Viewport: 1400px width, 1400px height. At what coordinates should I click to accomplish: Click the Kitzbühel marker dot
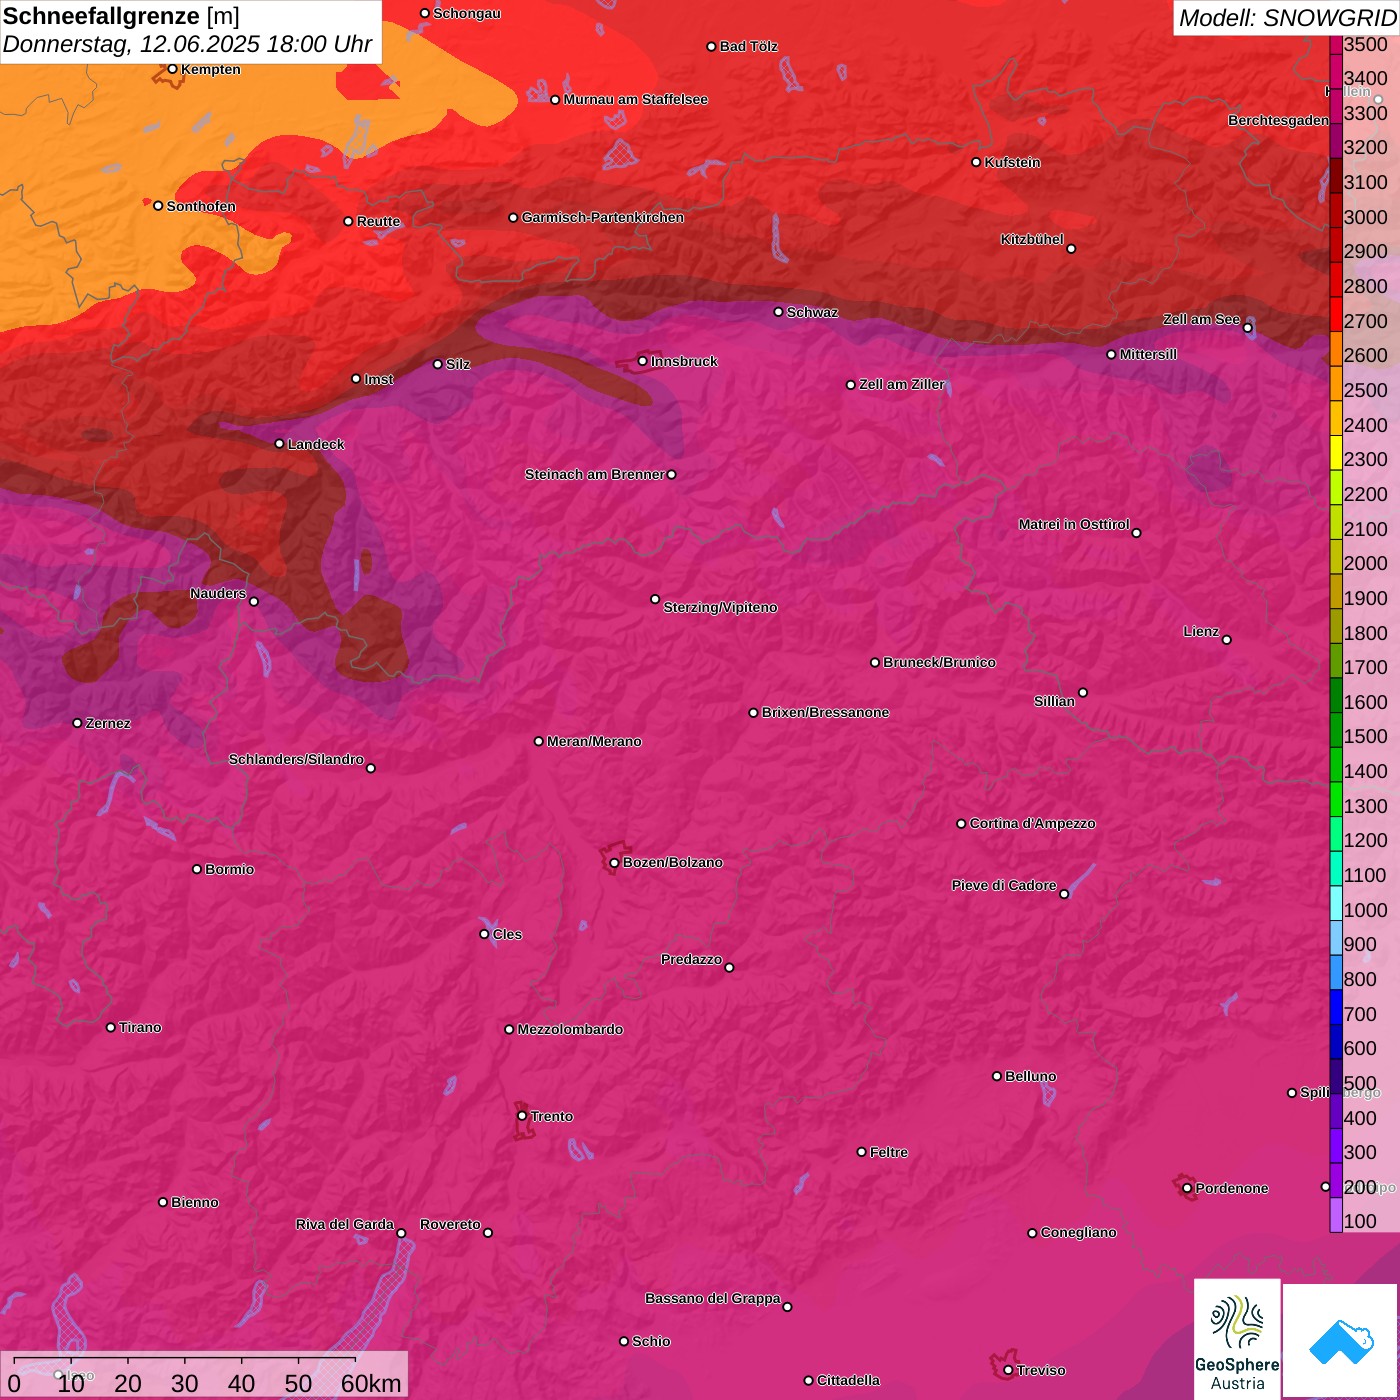click(x=1071, y=248)
